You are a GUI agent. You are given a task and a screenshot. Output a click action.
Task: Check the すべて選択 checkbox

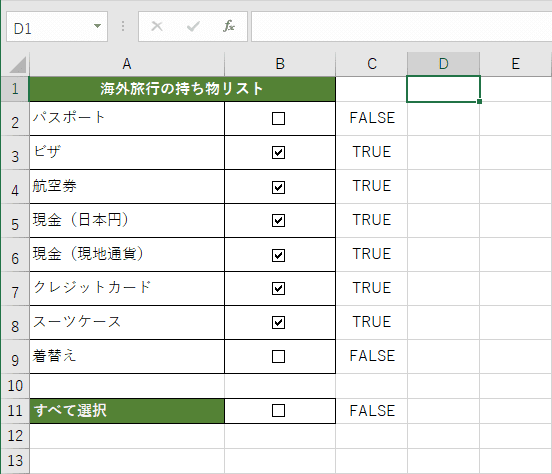[x=278, y=411]
